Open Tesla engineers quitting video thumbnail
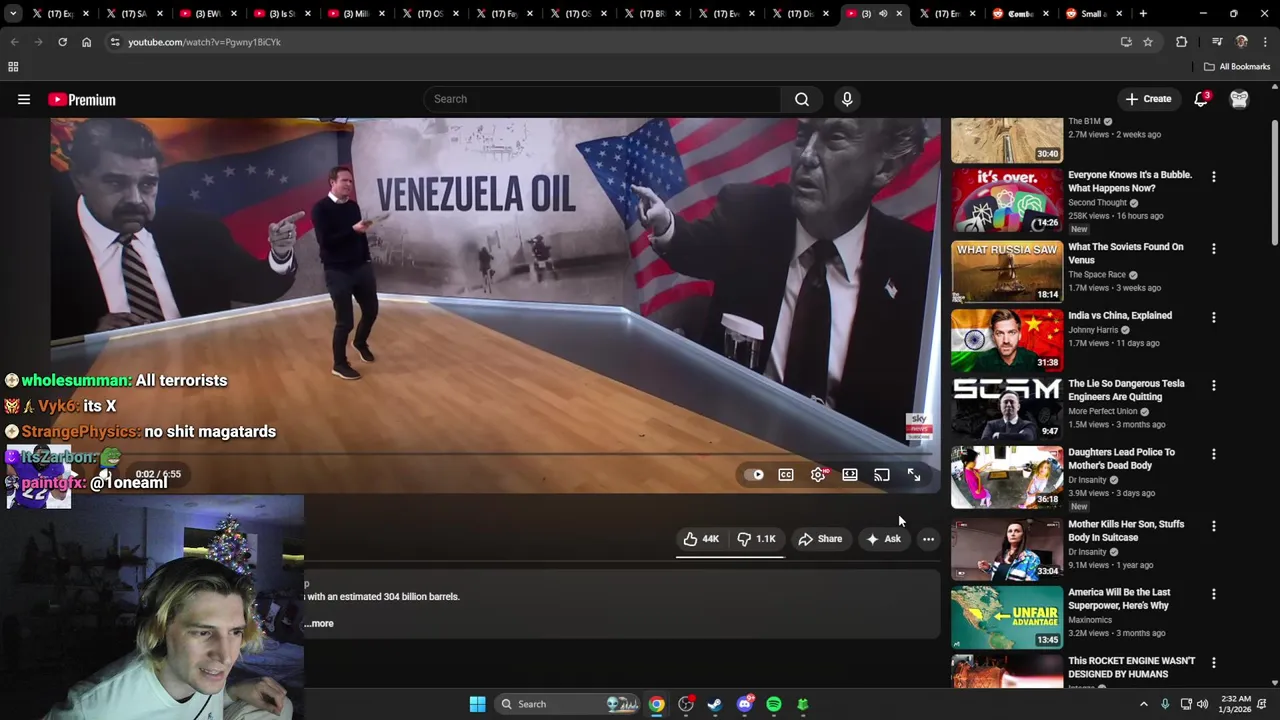This screenshot has width=1280, height=720. [1007, 408]
